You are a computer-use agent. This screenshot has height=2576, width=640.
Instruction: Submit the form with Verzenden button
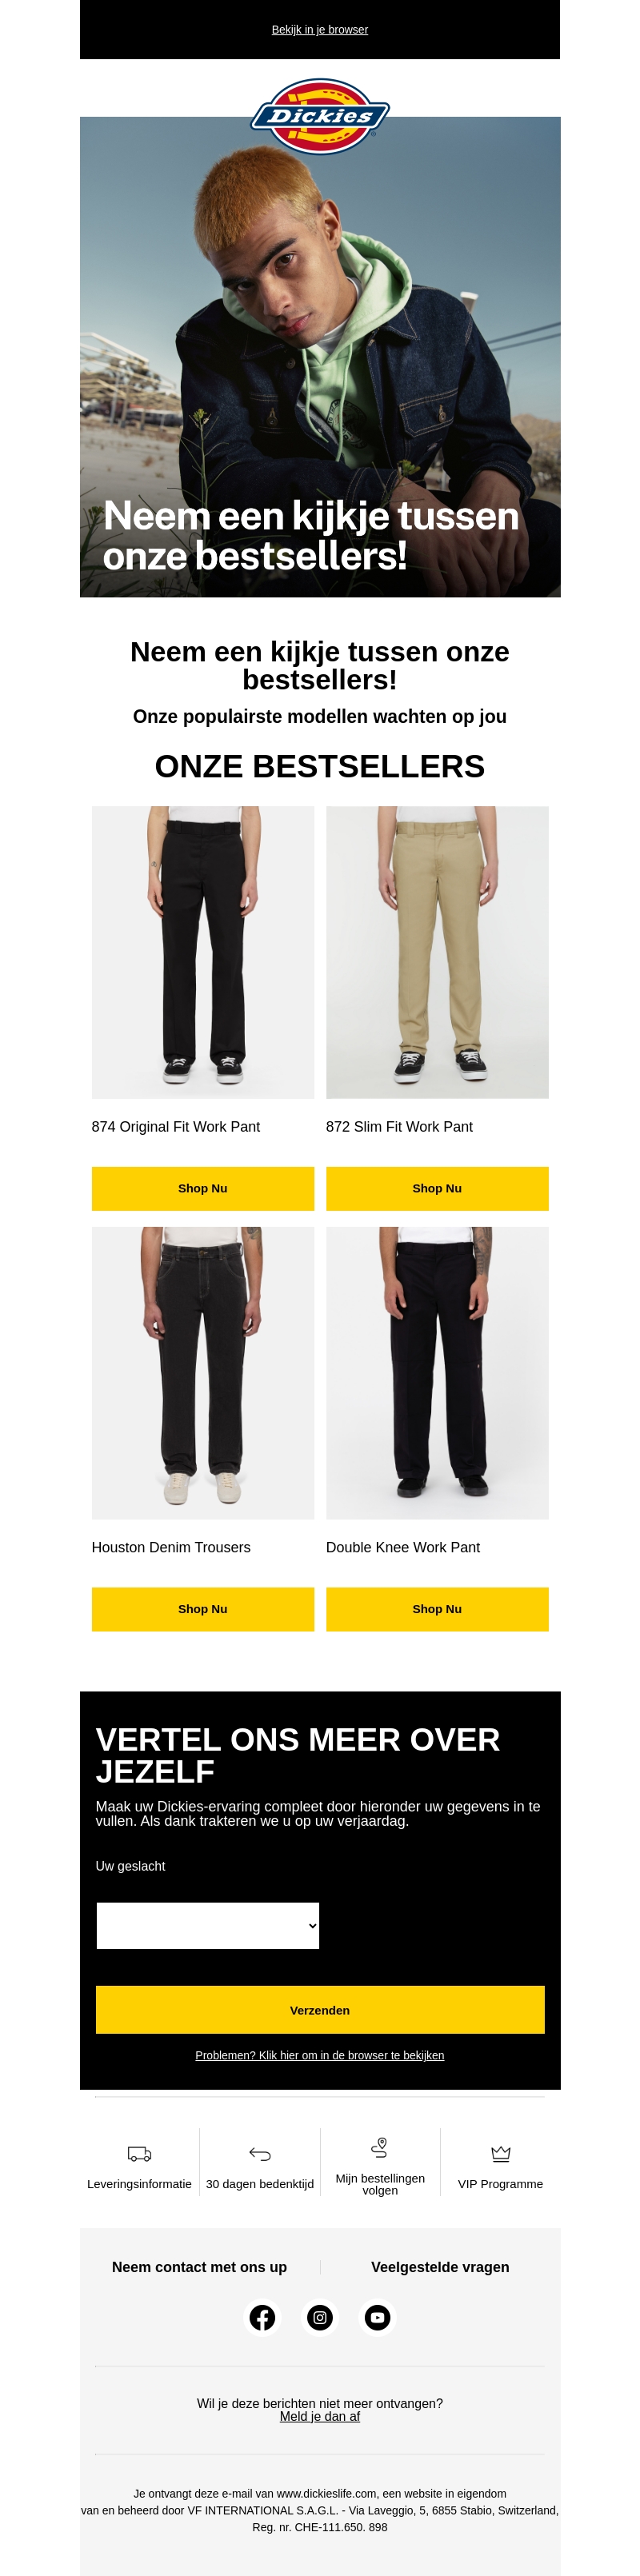pyautogui.click(x=320, y=2009)
